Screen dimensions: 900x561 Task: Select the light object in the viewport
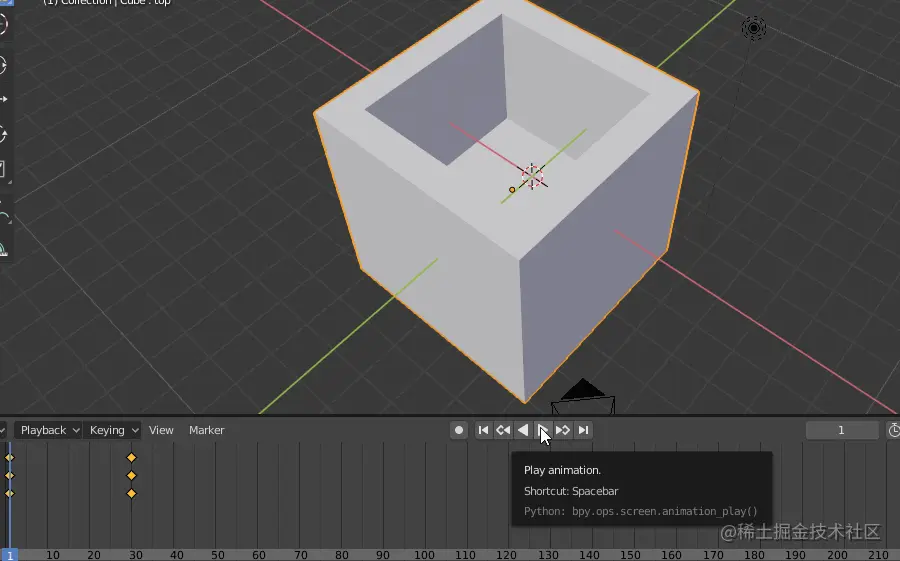pyautogui.click(x=754, y=28)
